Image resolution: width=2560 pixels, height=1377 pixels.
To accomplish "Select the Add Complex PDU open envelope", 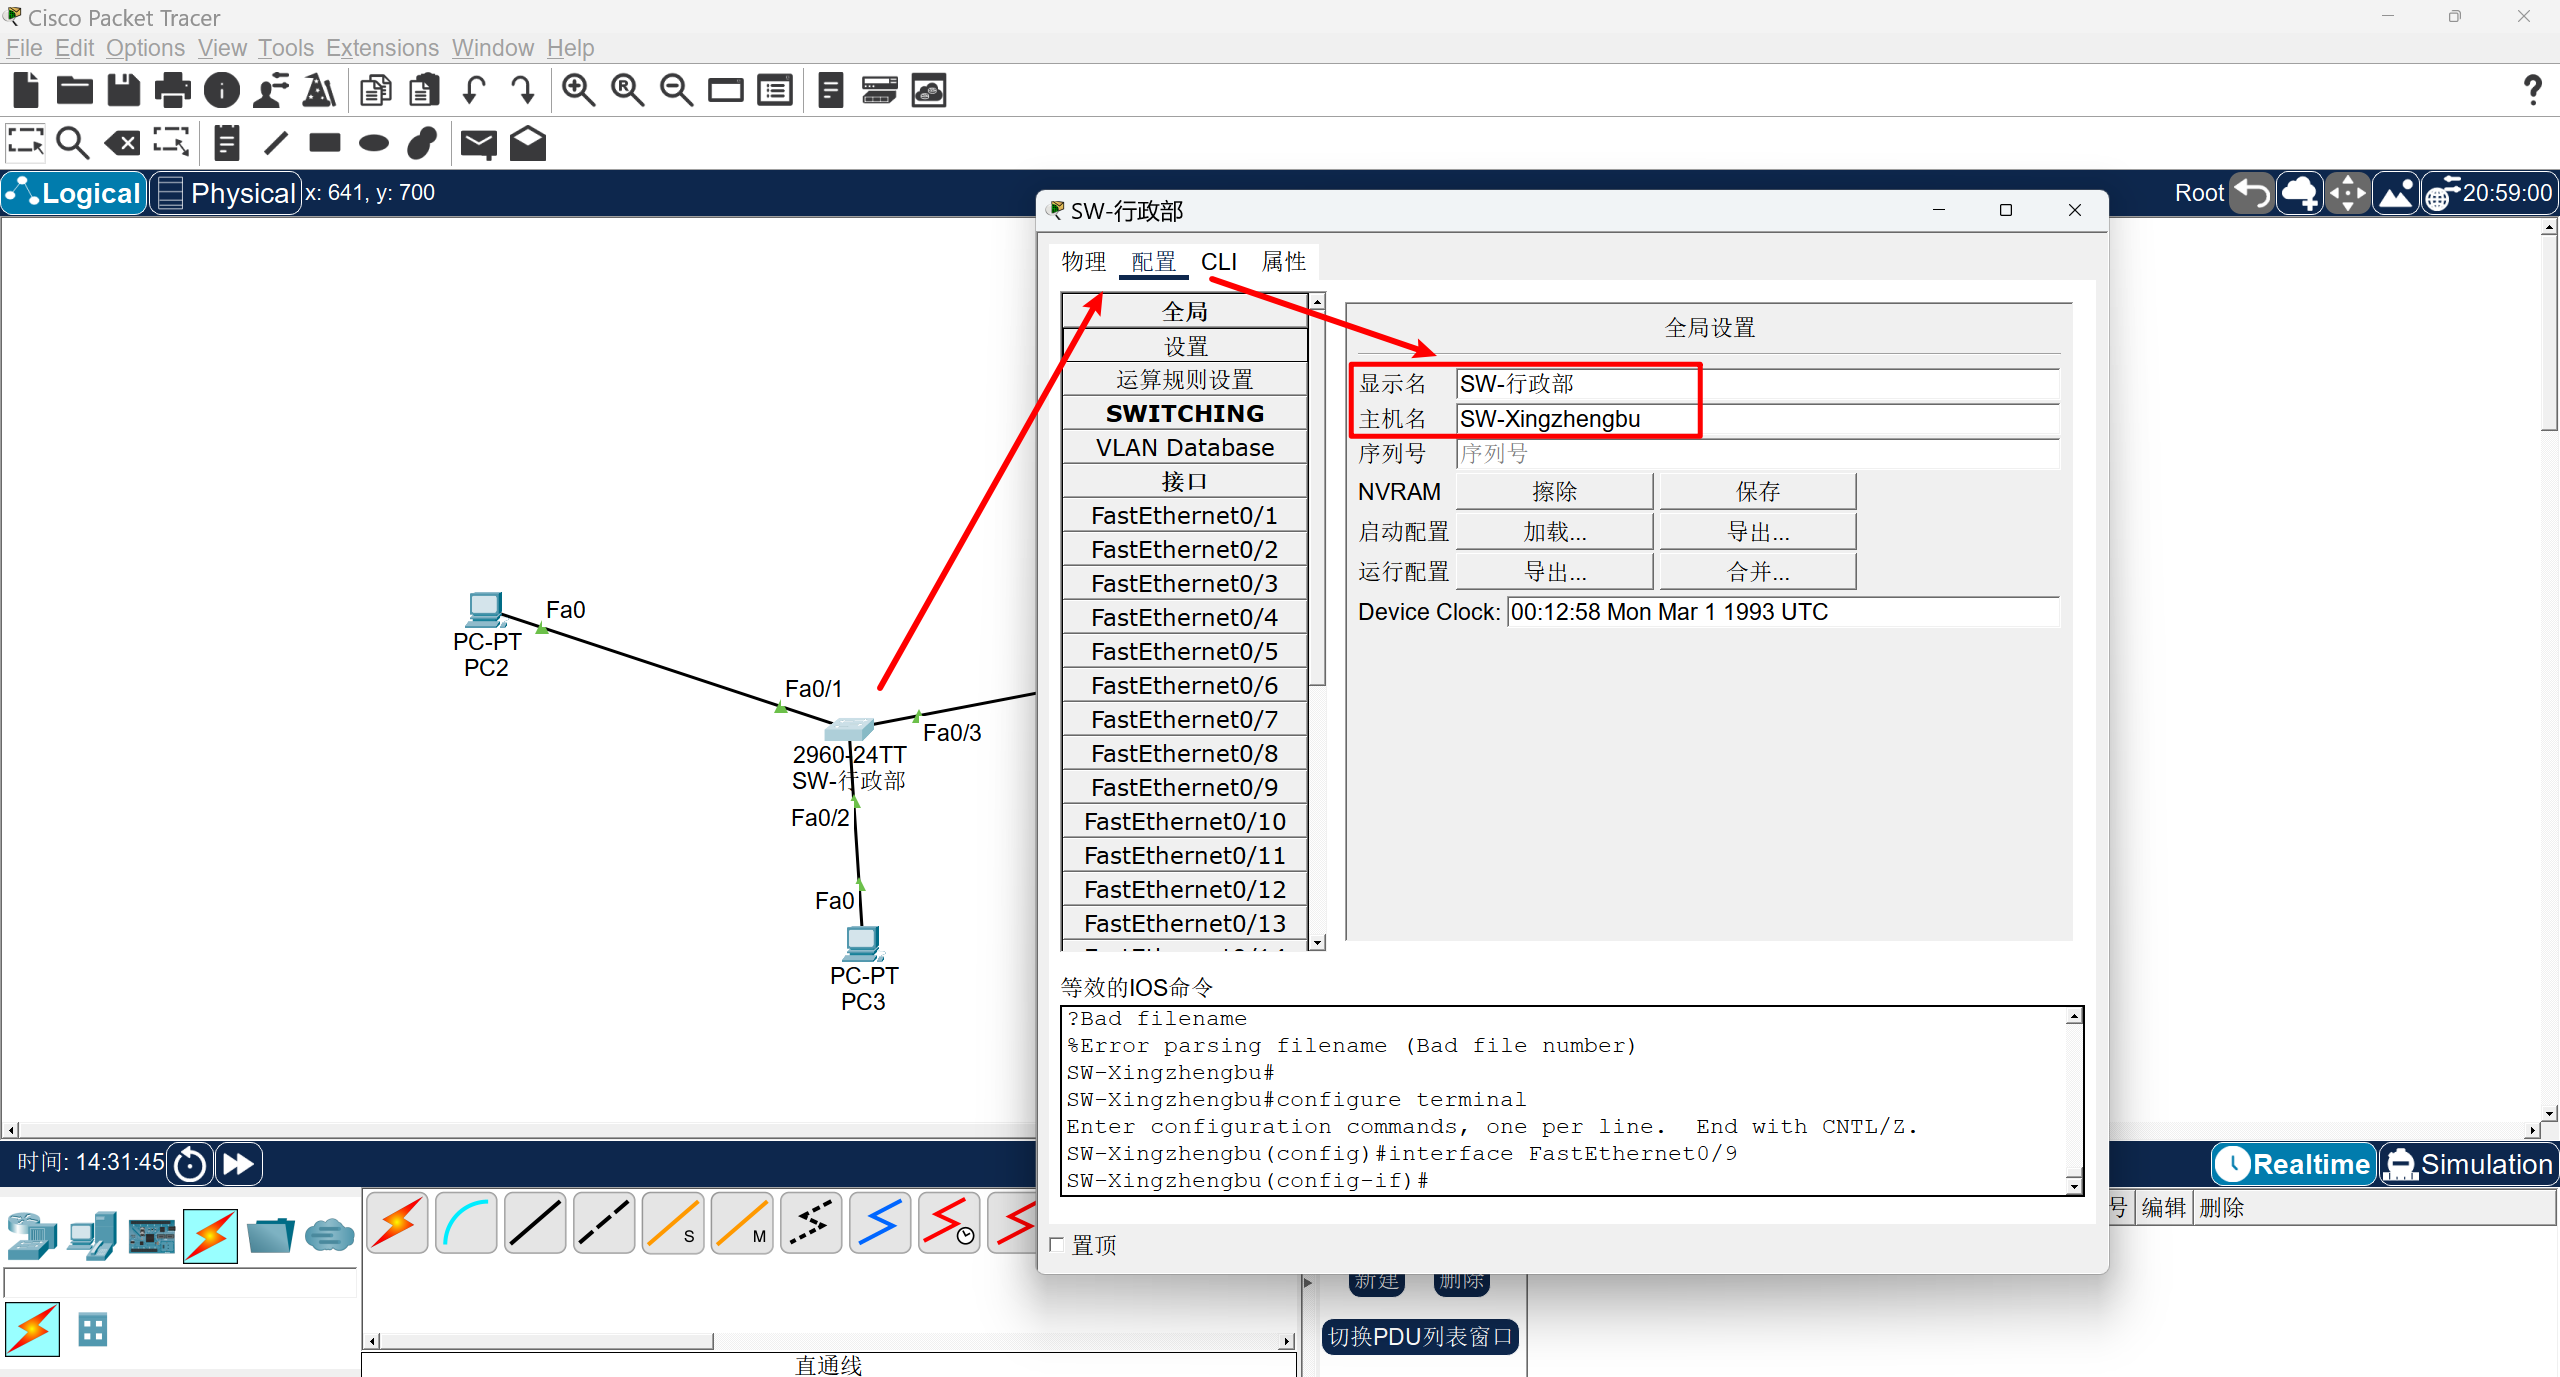I will (x=528, y=143).
